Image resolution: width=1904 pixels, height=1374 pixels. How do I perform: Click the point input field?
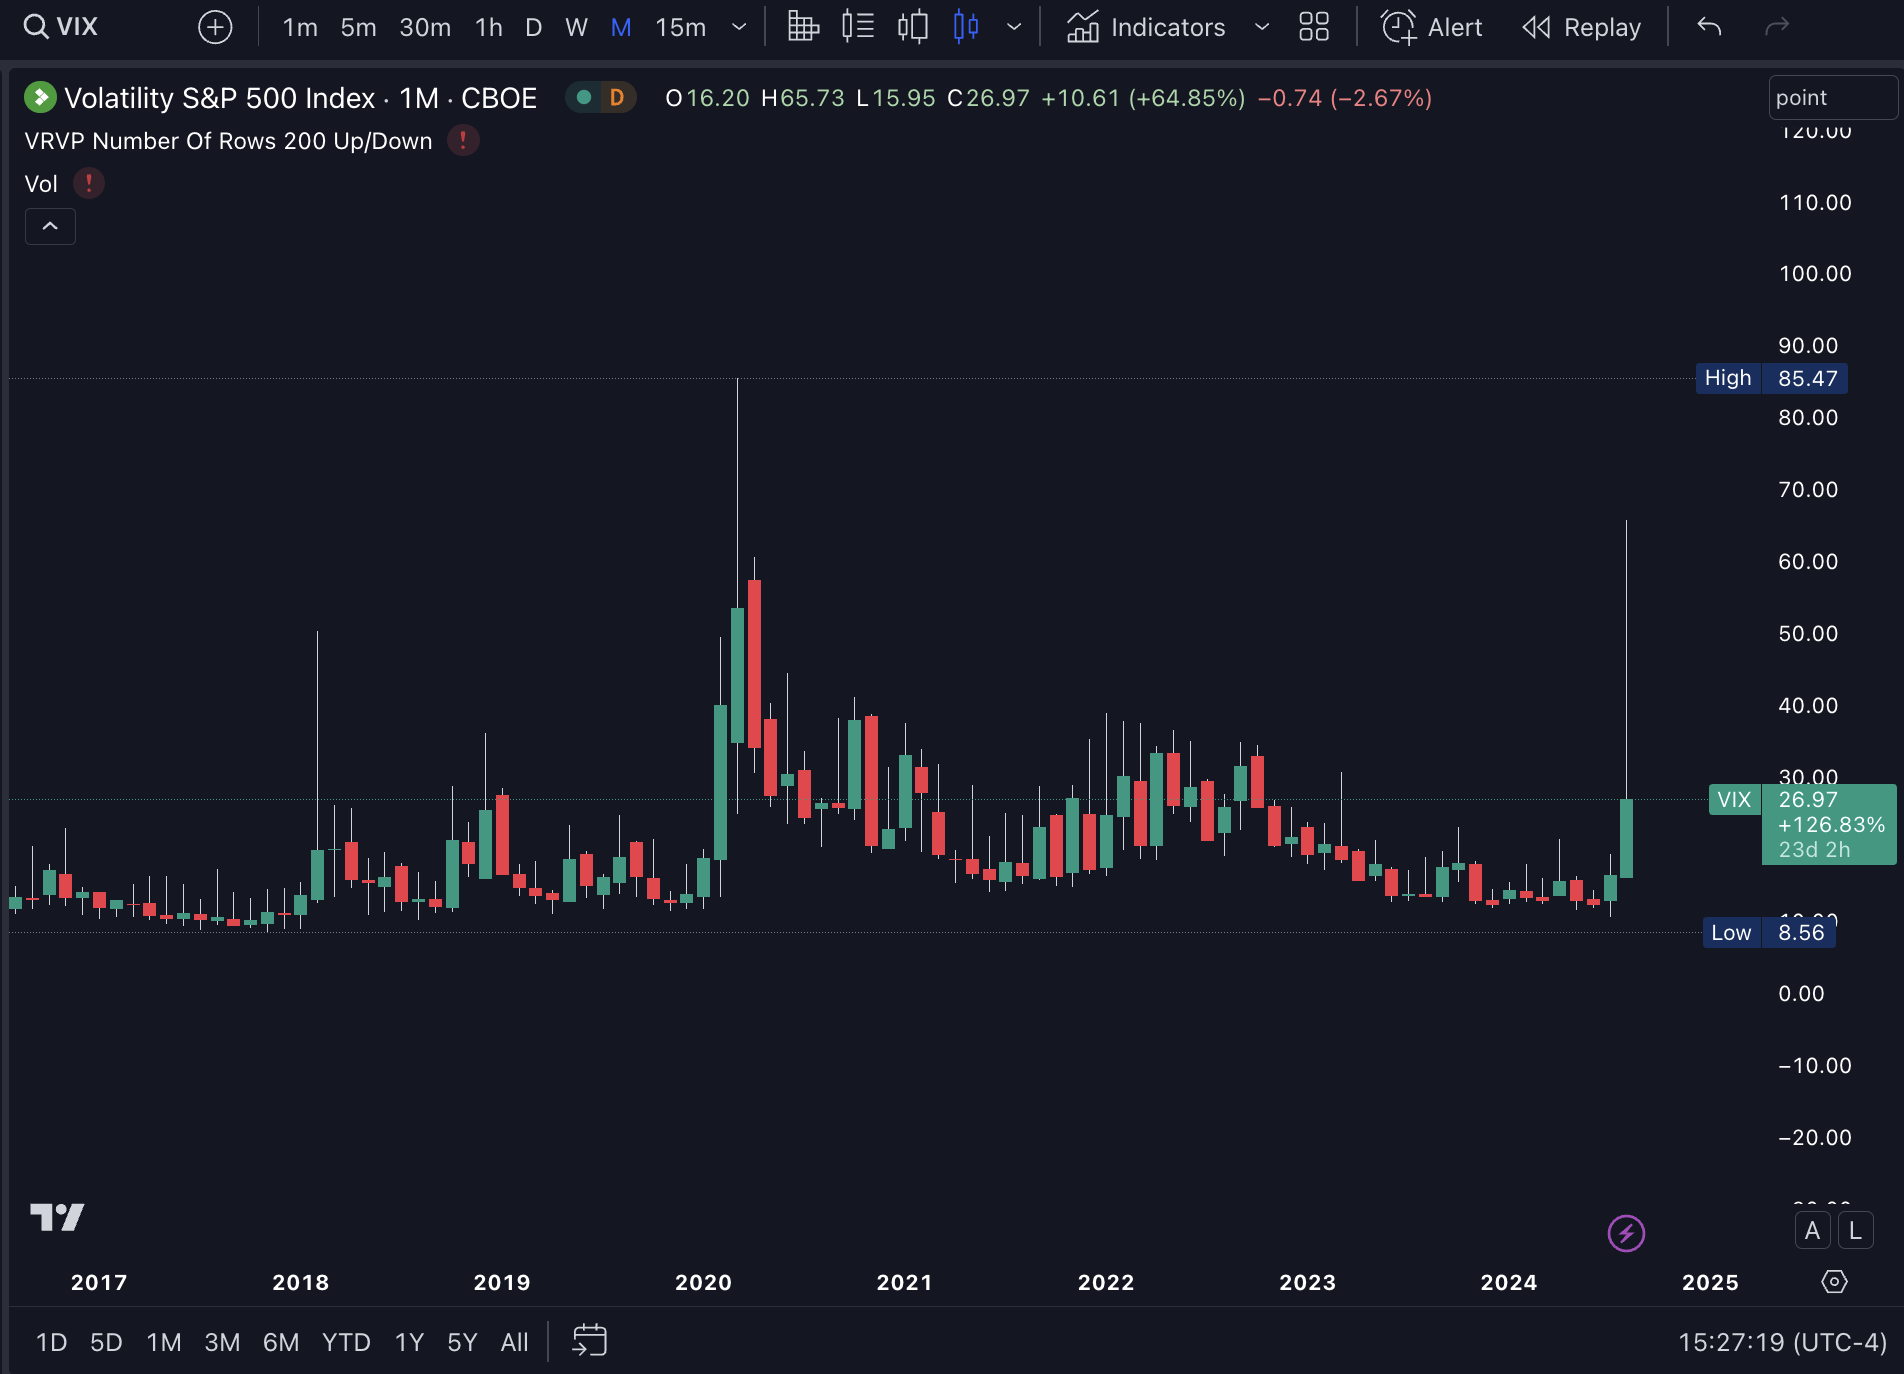[x=1831, y=98]
